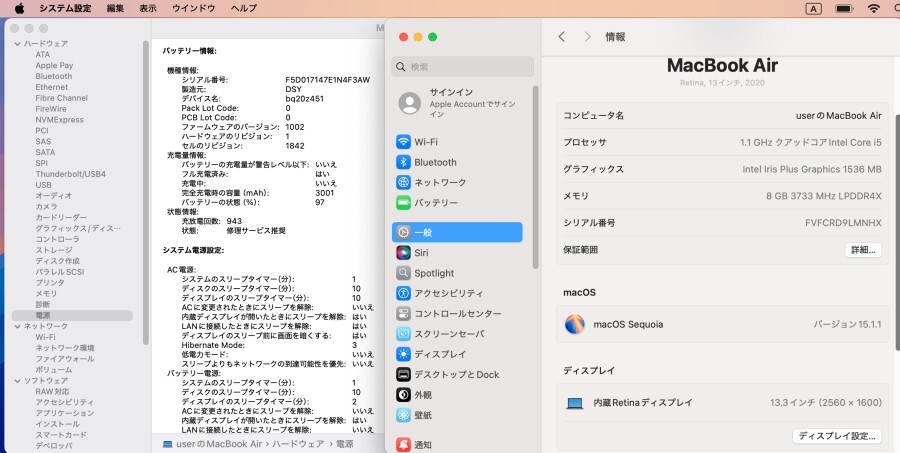The height and width of the screenshot is (453, 900).
Task: Select the ネットワーク globe icon
Action: [x=404, y=182]
